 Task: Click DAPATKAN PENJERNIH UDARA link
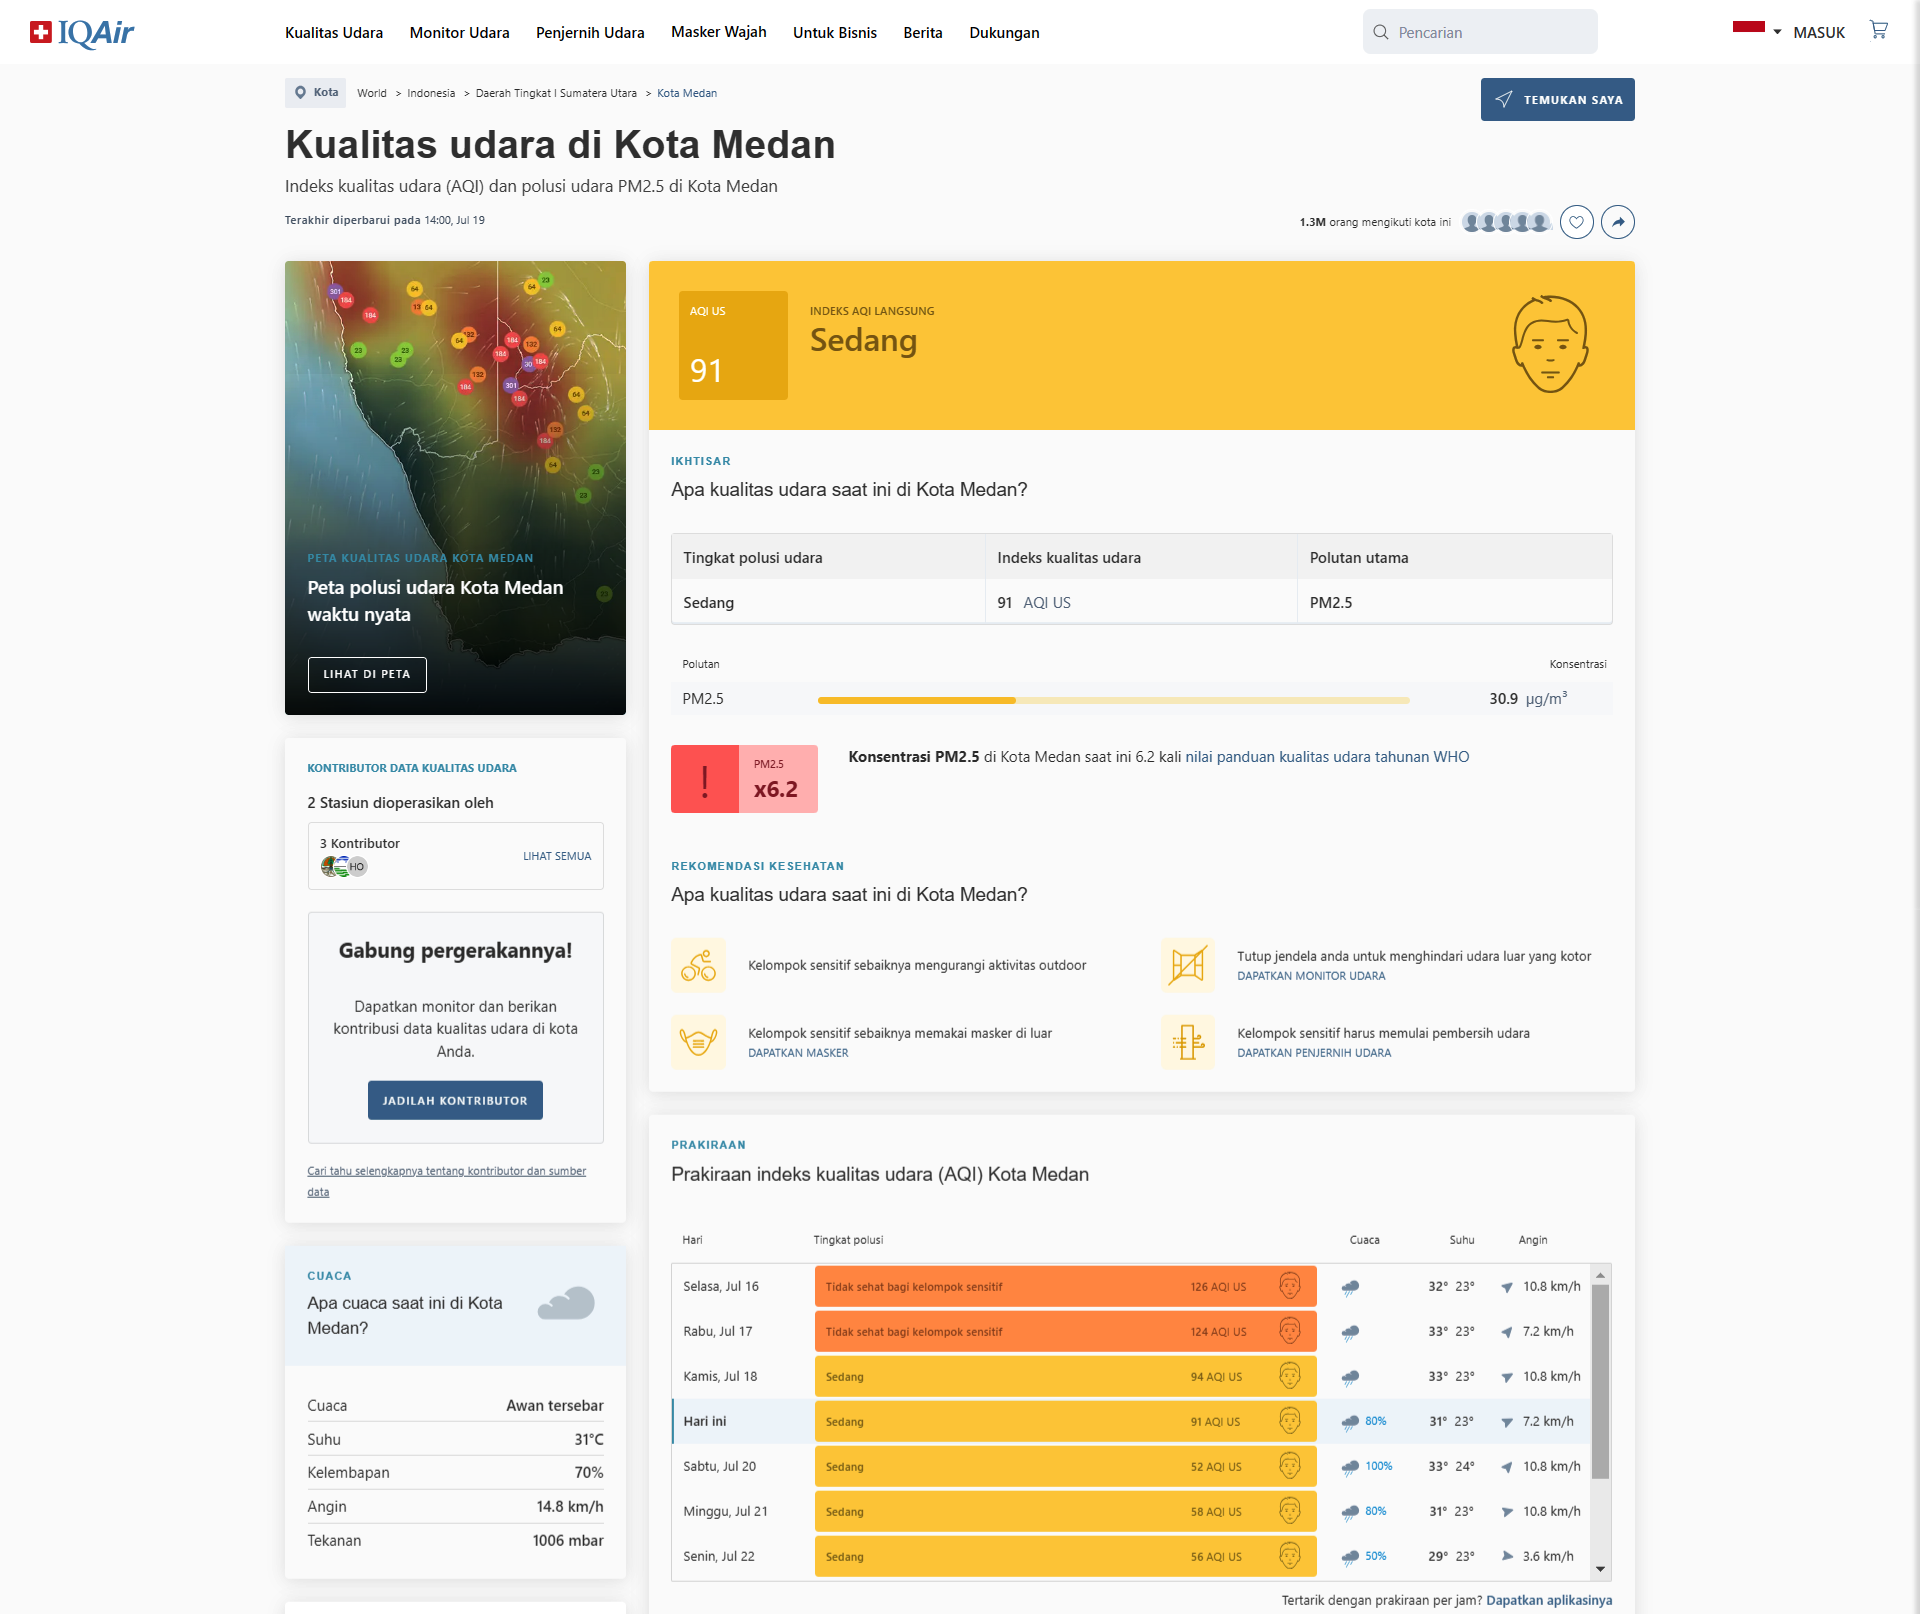click(1314, 1053)
